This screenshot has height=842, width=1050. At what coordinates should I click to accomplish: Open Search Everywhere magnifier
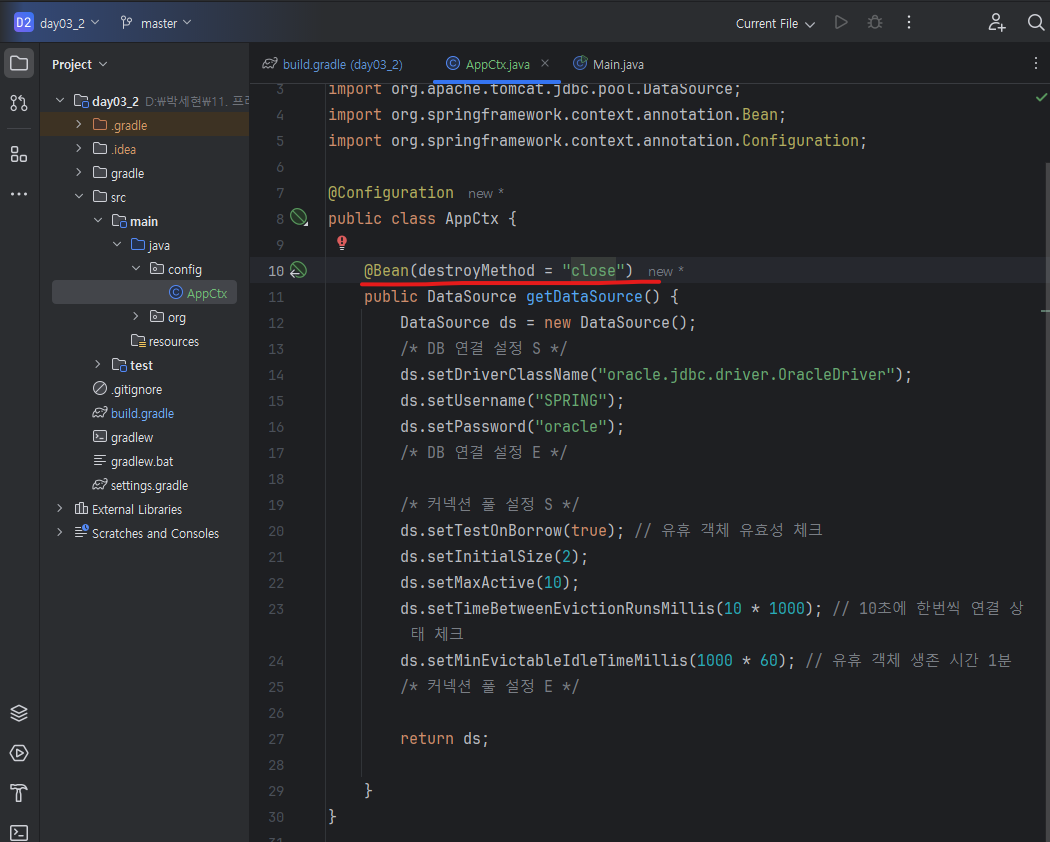click(1035, 22)
